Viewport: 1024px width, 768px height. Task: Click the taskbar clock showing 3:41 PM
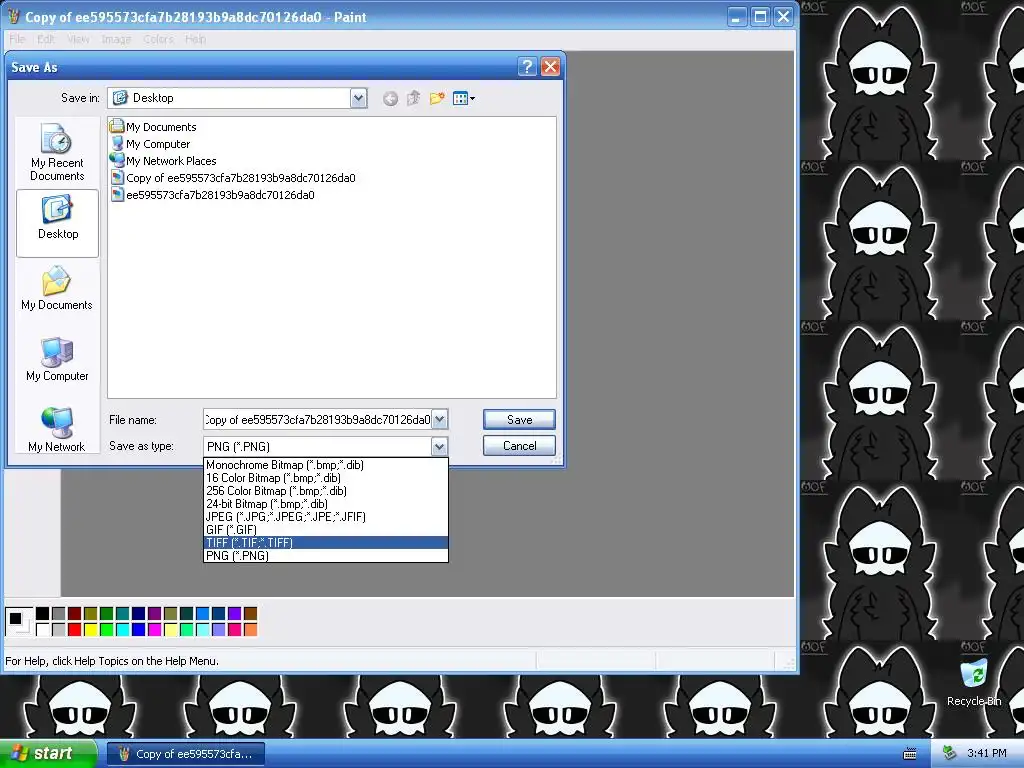986,754
